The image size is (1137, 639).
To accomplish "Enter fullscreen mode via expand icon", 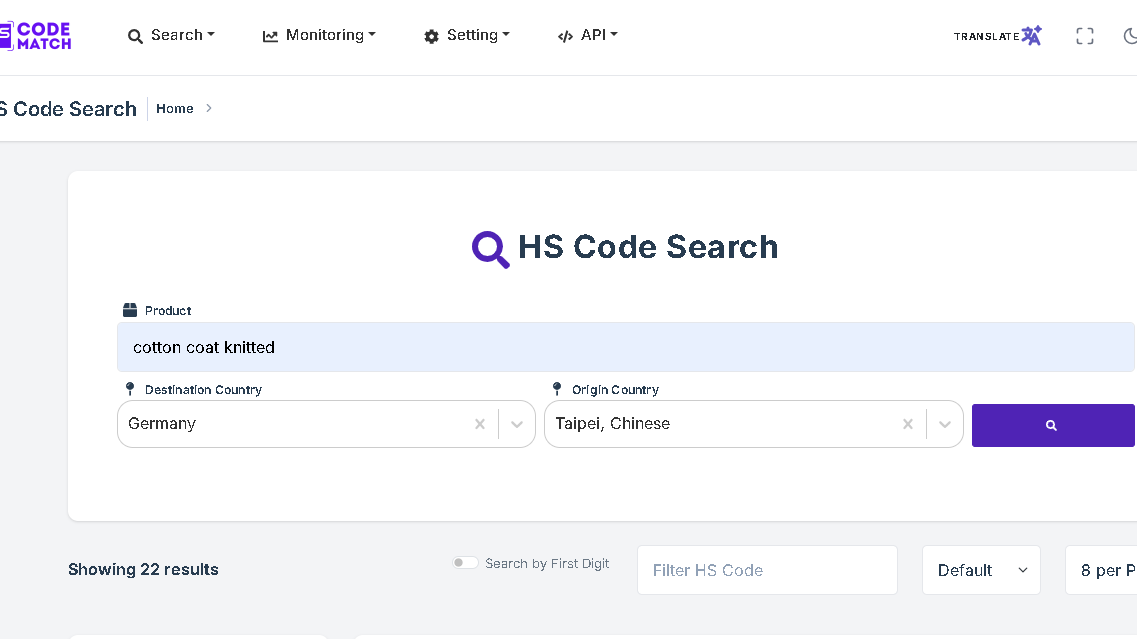I will [x=1085, y=36].
